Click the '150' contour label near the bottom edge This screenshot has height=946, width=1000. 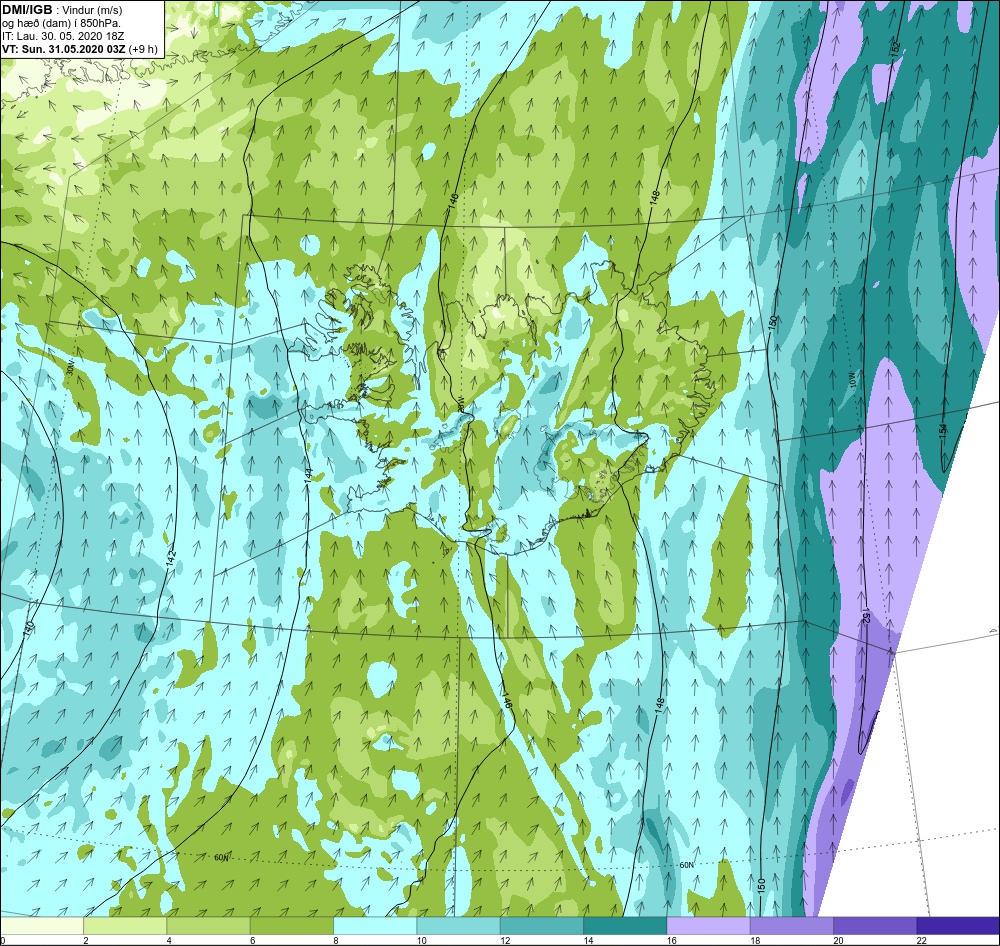click(x=761, y=885)
